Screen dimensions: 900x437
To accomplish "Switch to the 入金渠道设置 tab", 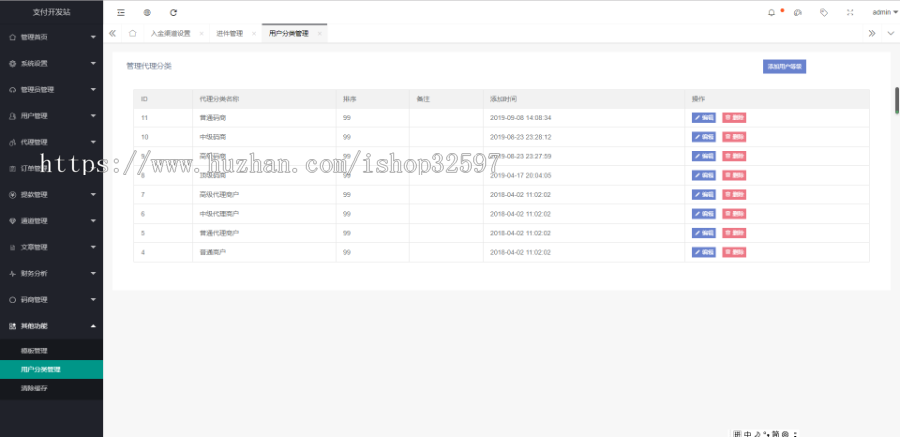I will click(x=170, y=33).
